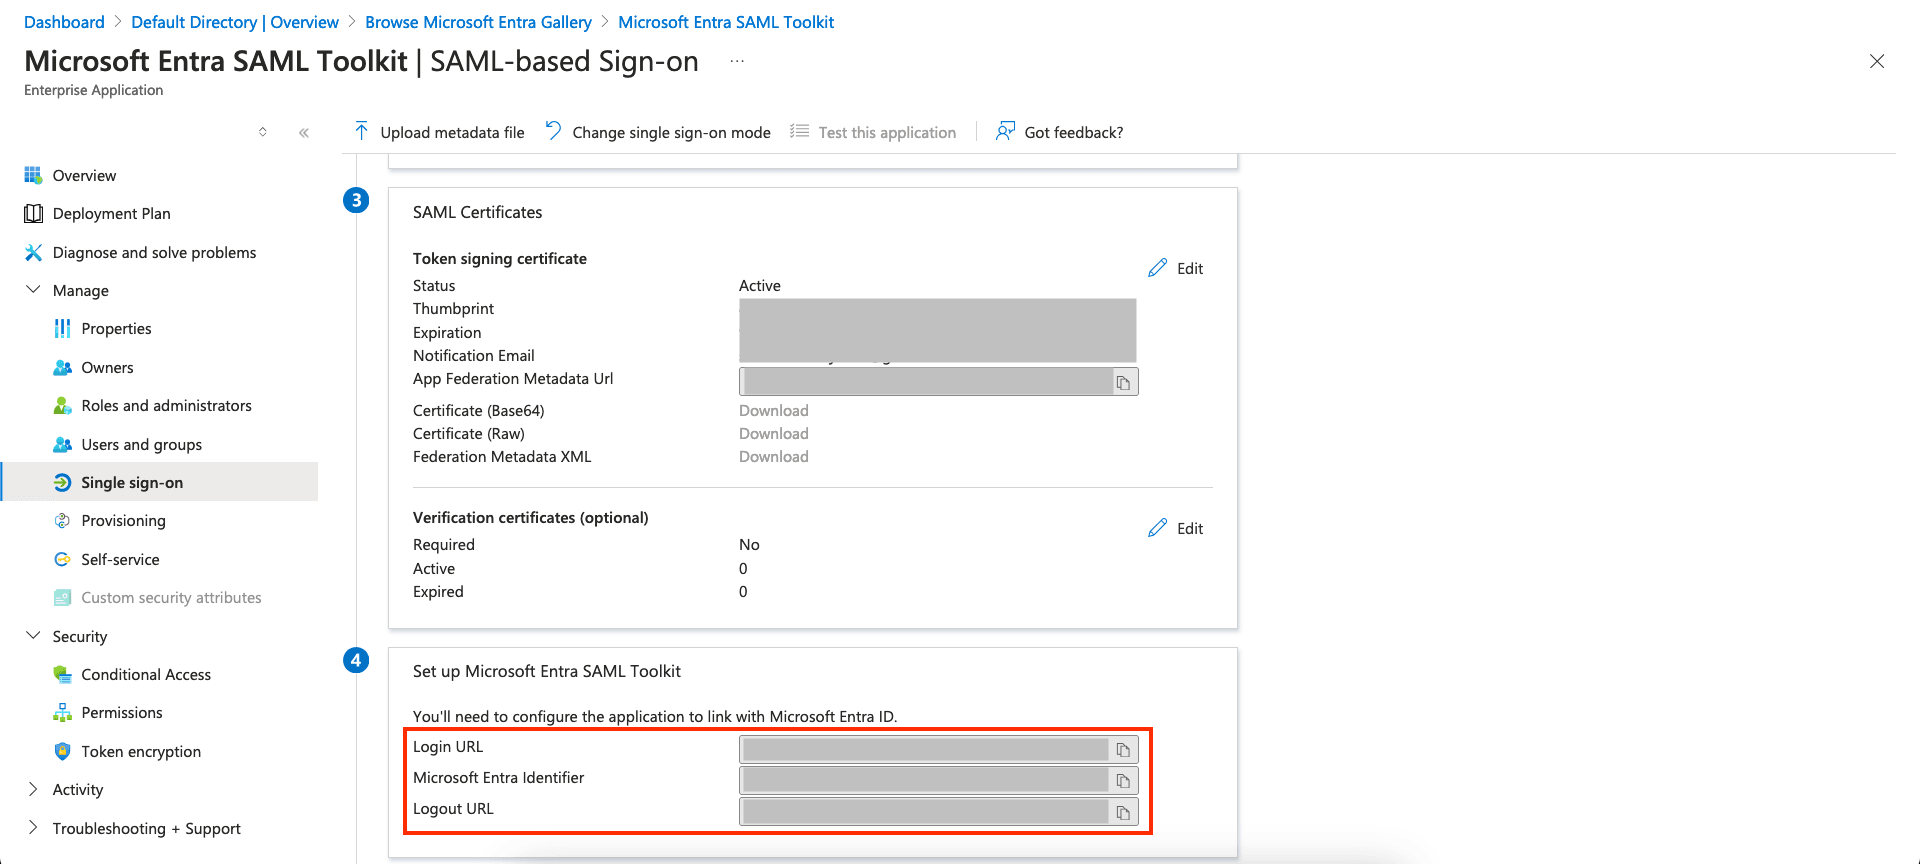Screen dimensions: 1920x864
Task: Click the Change single sign-on mode undo icon
Action: tap(553, 131)
